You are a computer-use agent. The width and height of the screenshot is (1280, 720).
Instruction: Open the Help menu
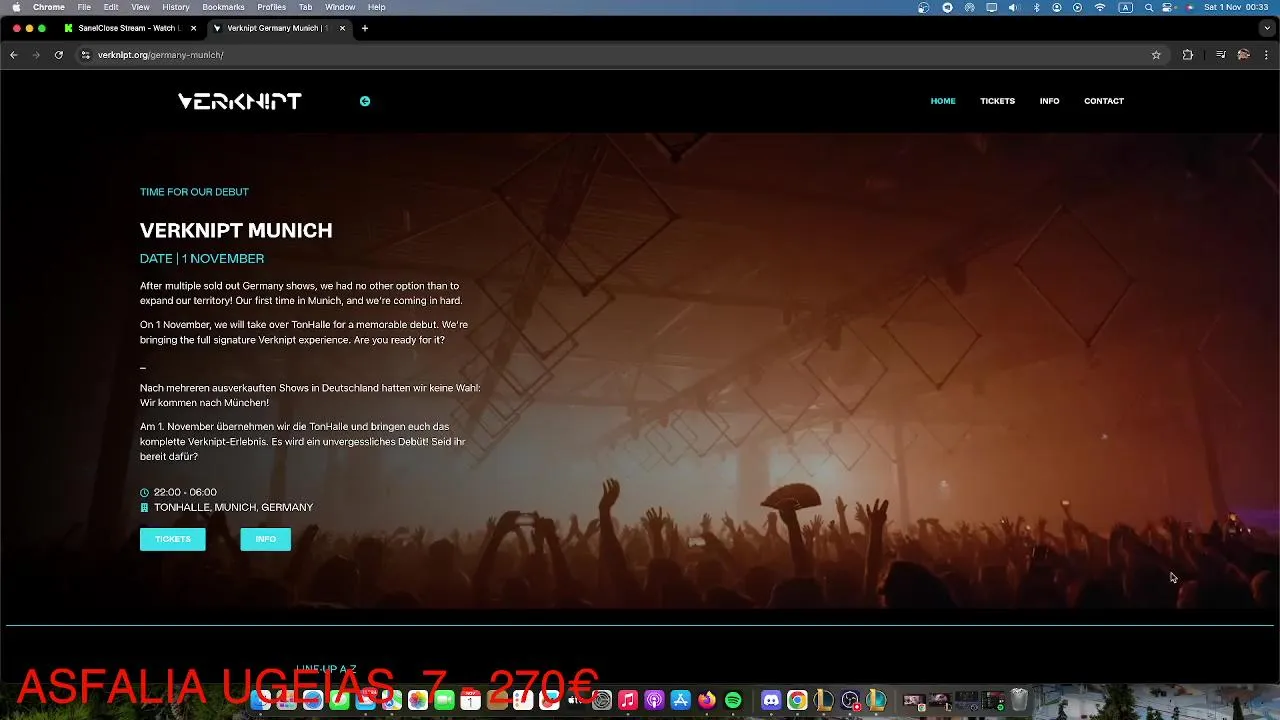coord(376,7)
